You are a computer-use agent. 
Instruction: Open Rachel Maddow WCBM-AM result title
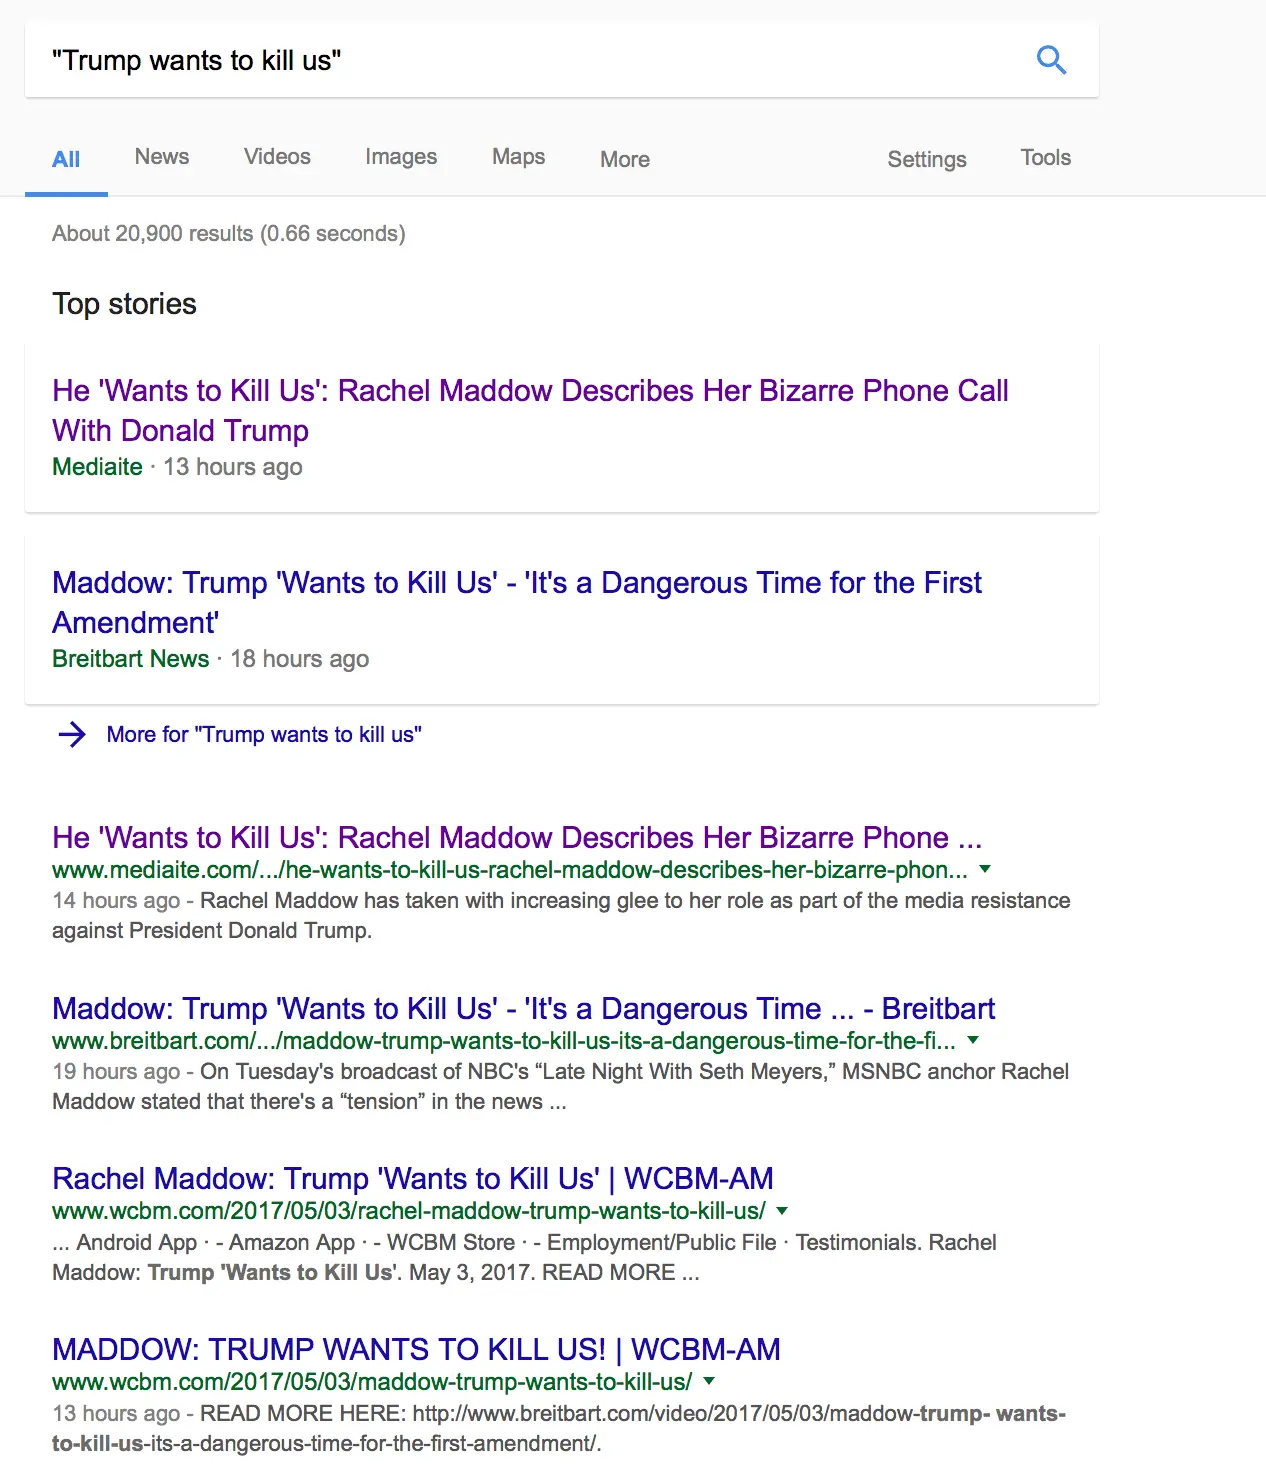tap(412, 1179)
